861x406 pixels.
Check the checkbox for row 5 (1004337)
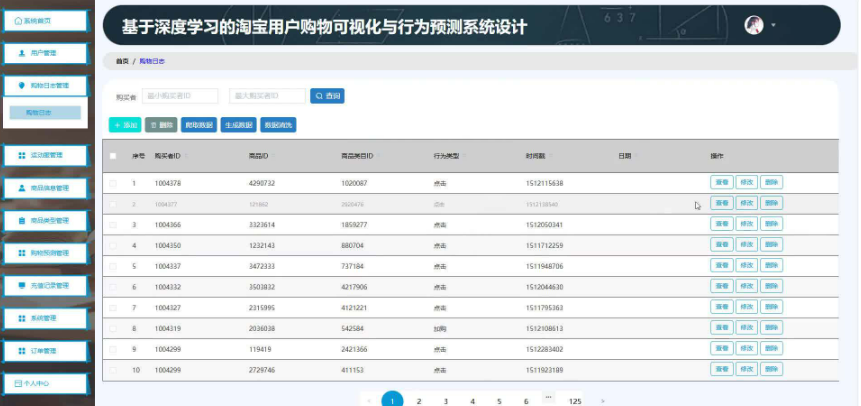click(x=113, y=266)
